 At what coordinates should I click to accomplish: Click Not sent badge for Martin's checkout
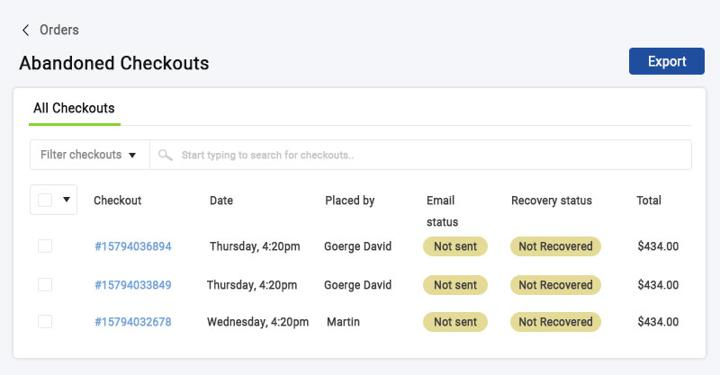point(455,322)
